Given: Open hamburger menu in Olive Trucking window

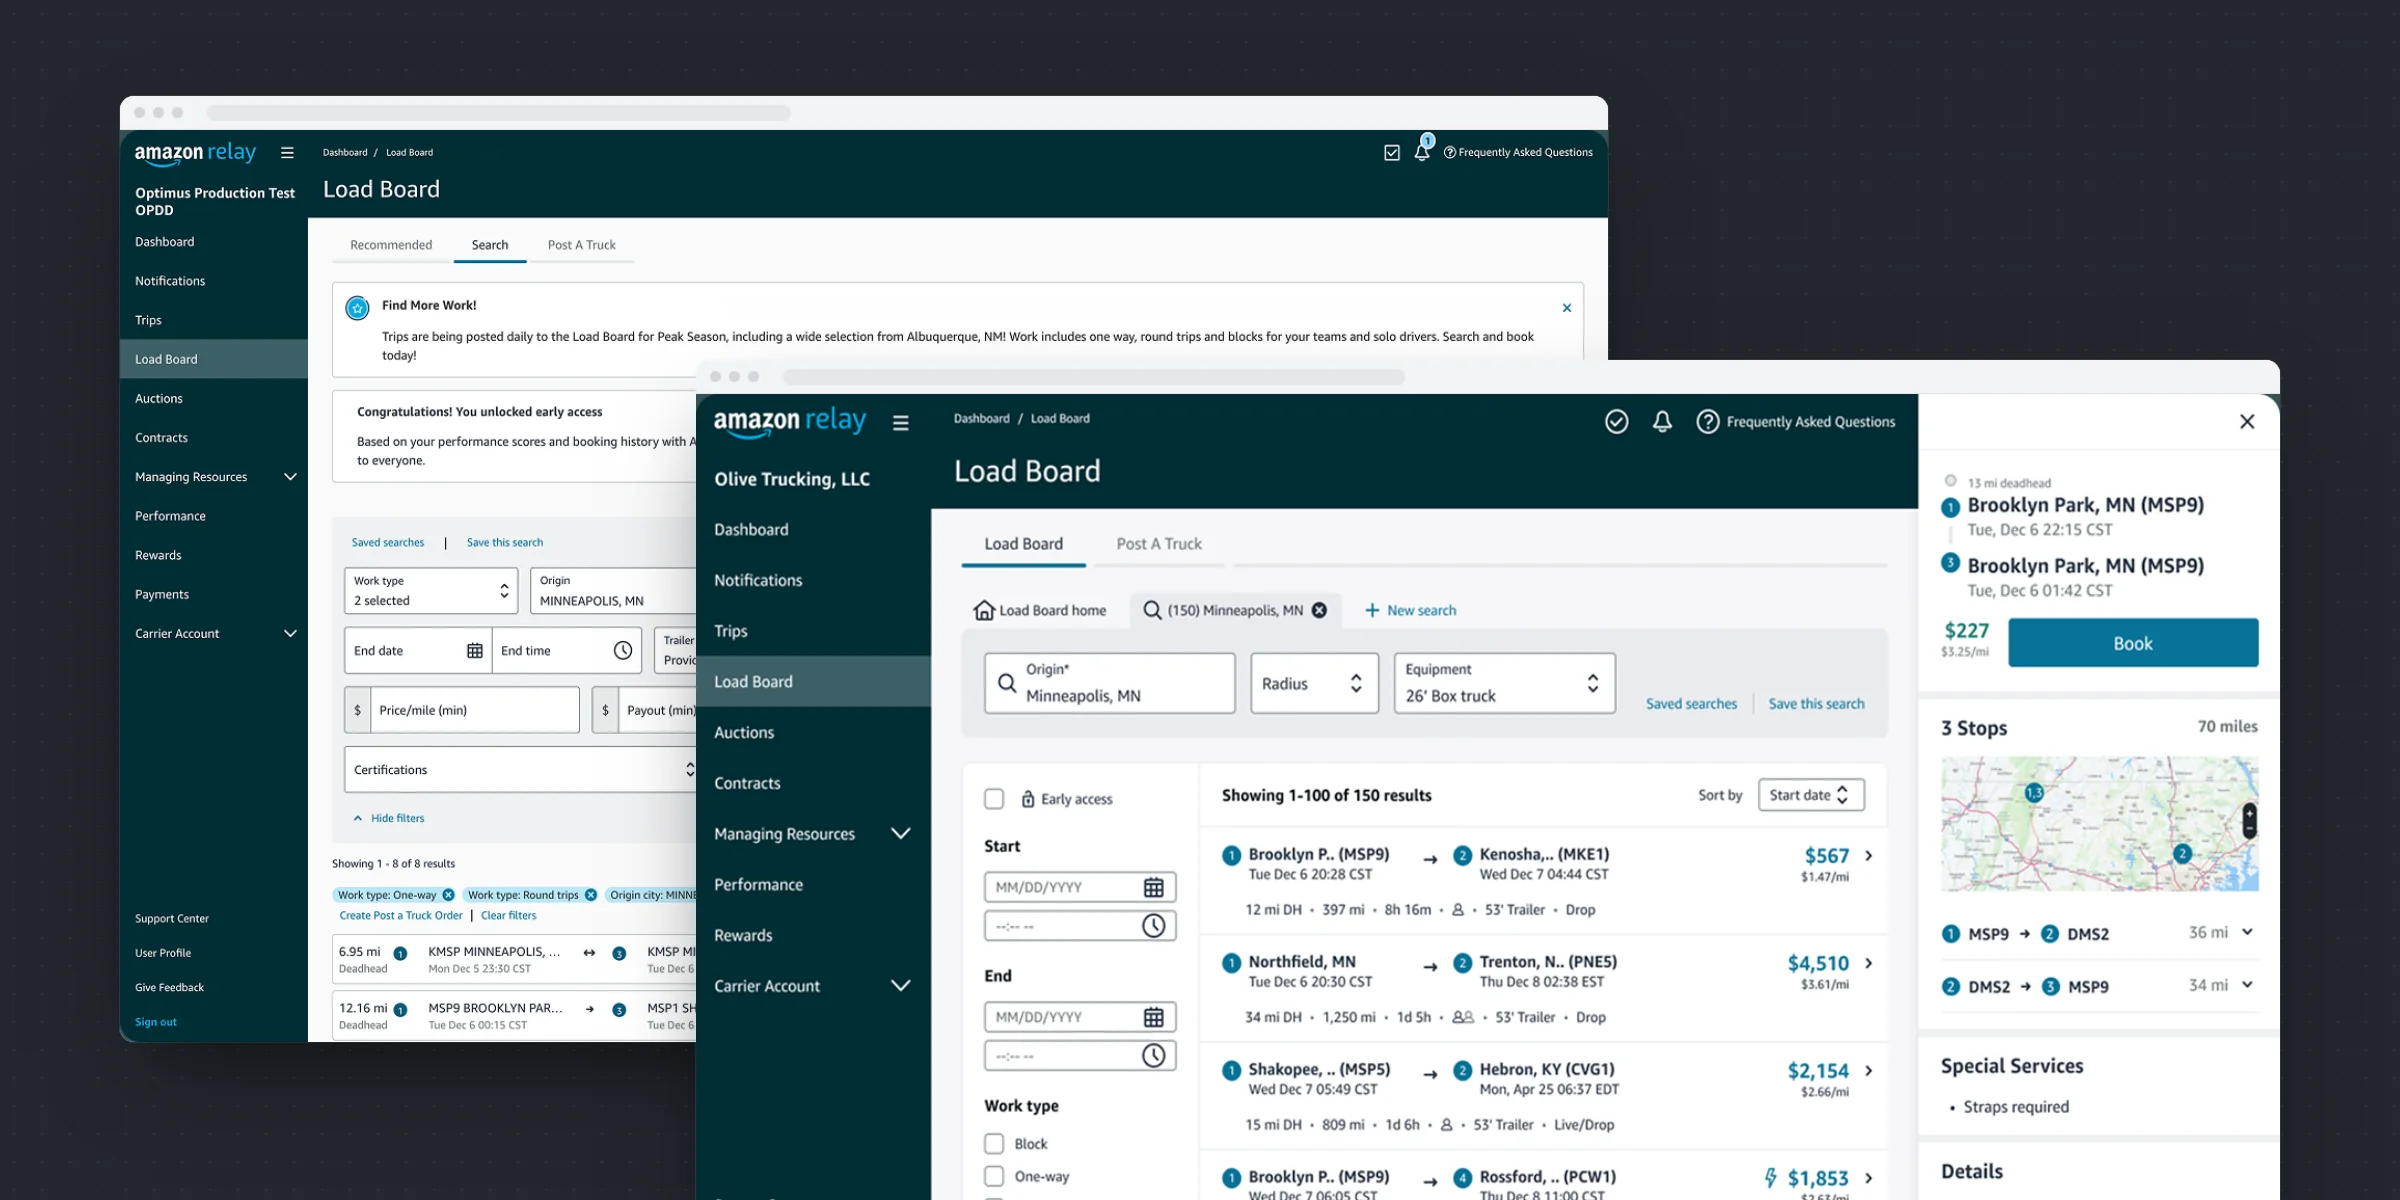Looking at the screenshot, I should point(901,423).
